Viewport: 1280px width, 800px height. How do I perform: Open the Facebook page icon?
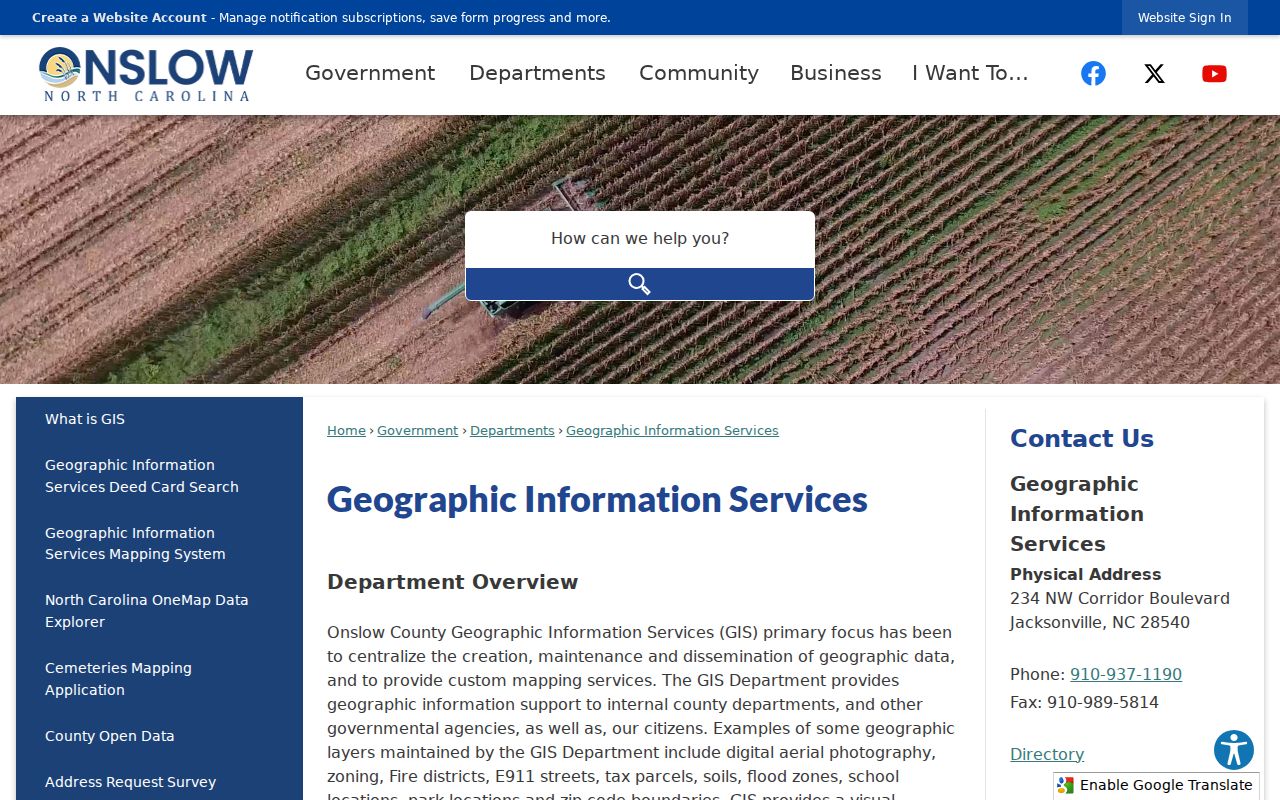point(1093,73)
